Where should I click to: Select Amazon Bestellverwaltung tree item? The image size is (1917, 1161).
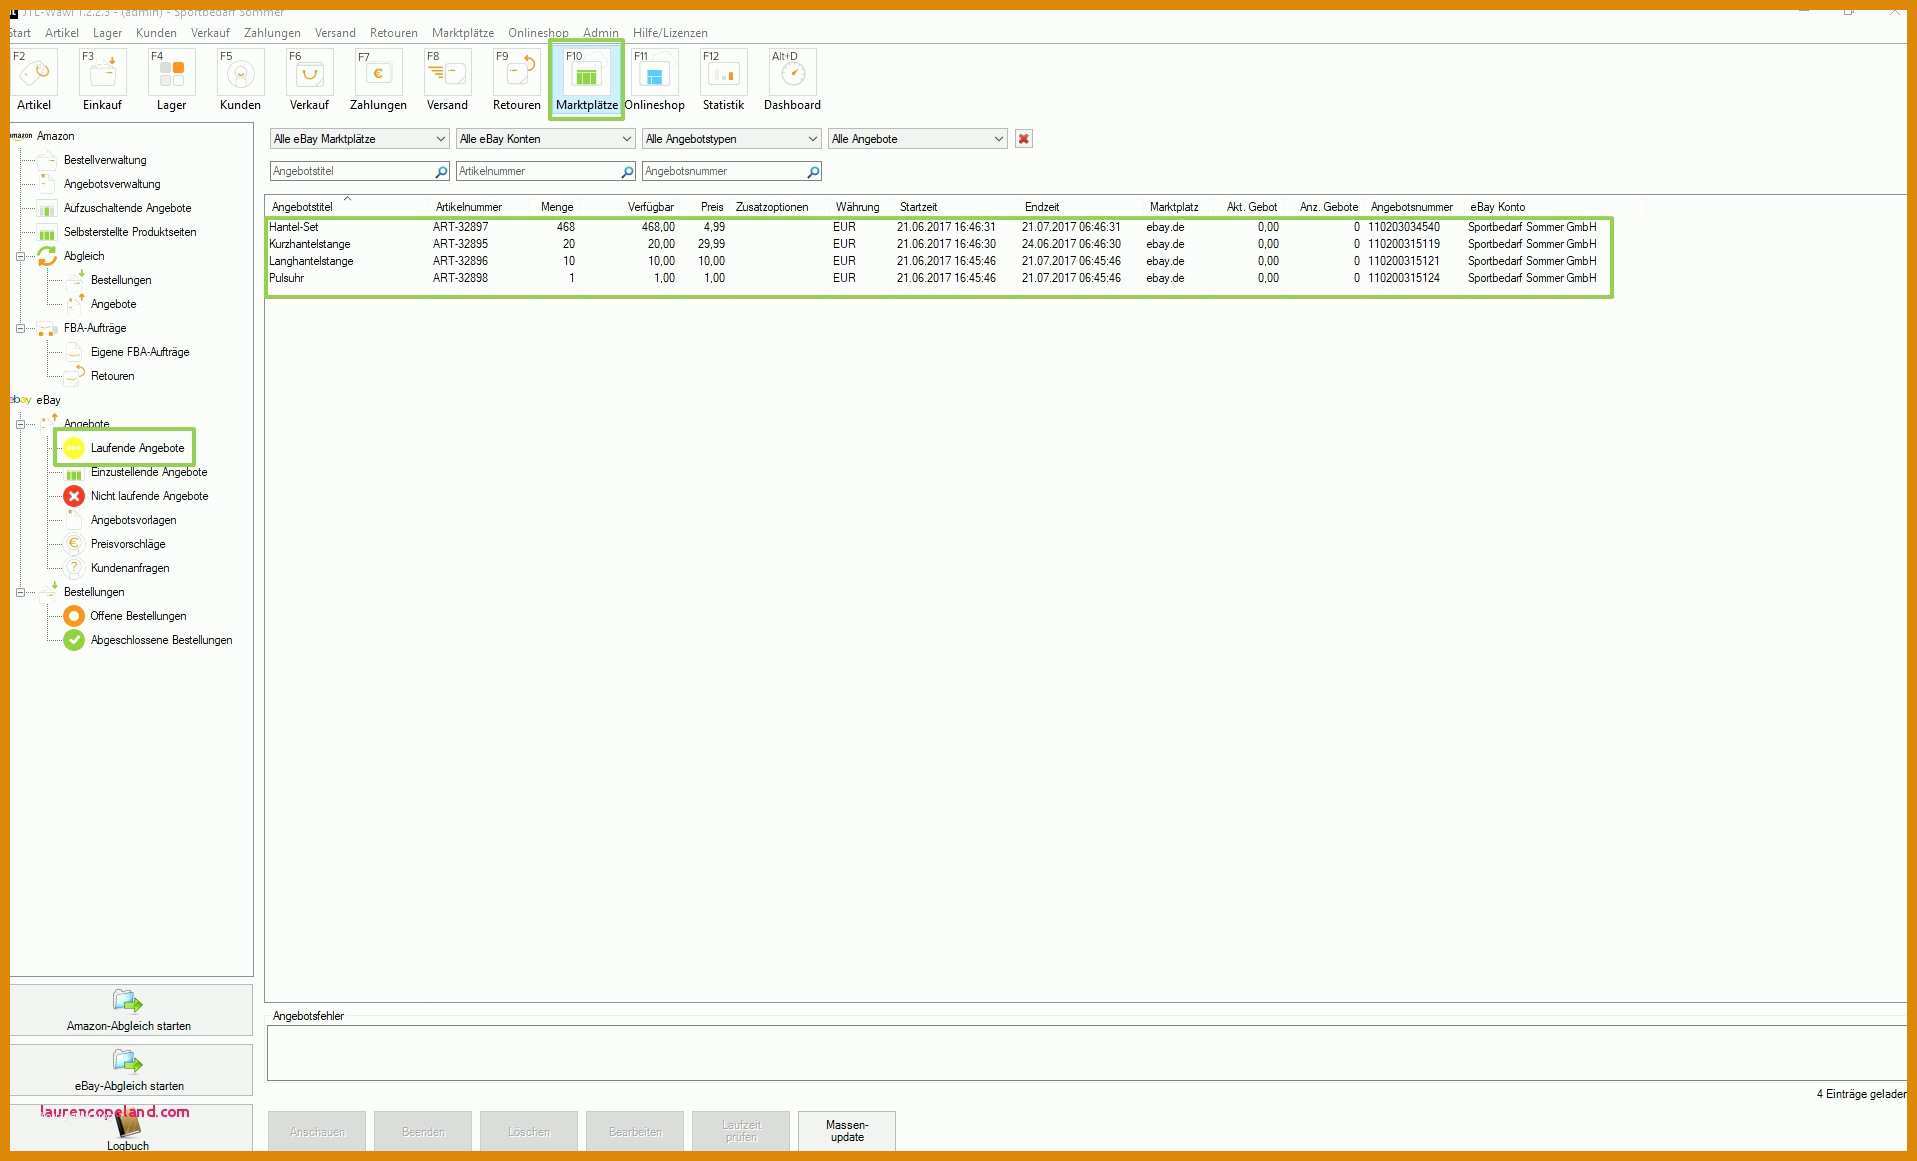[x=105, y=160]
